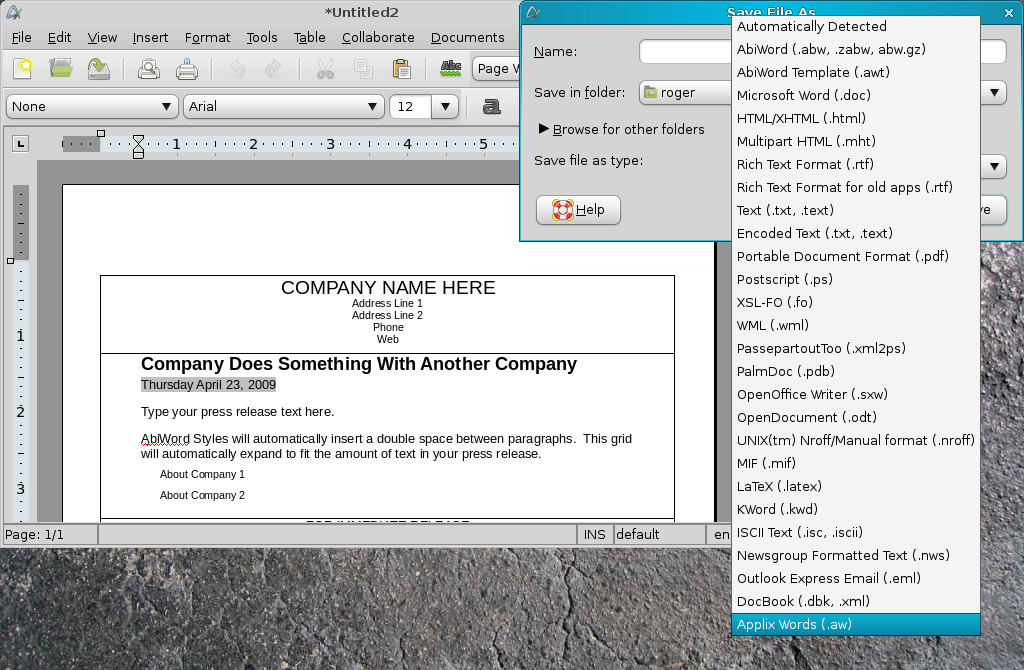Click the Cut scissors icon
Screen dimensions: 1024x670
[x=325, y=69]
